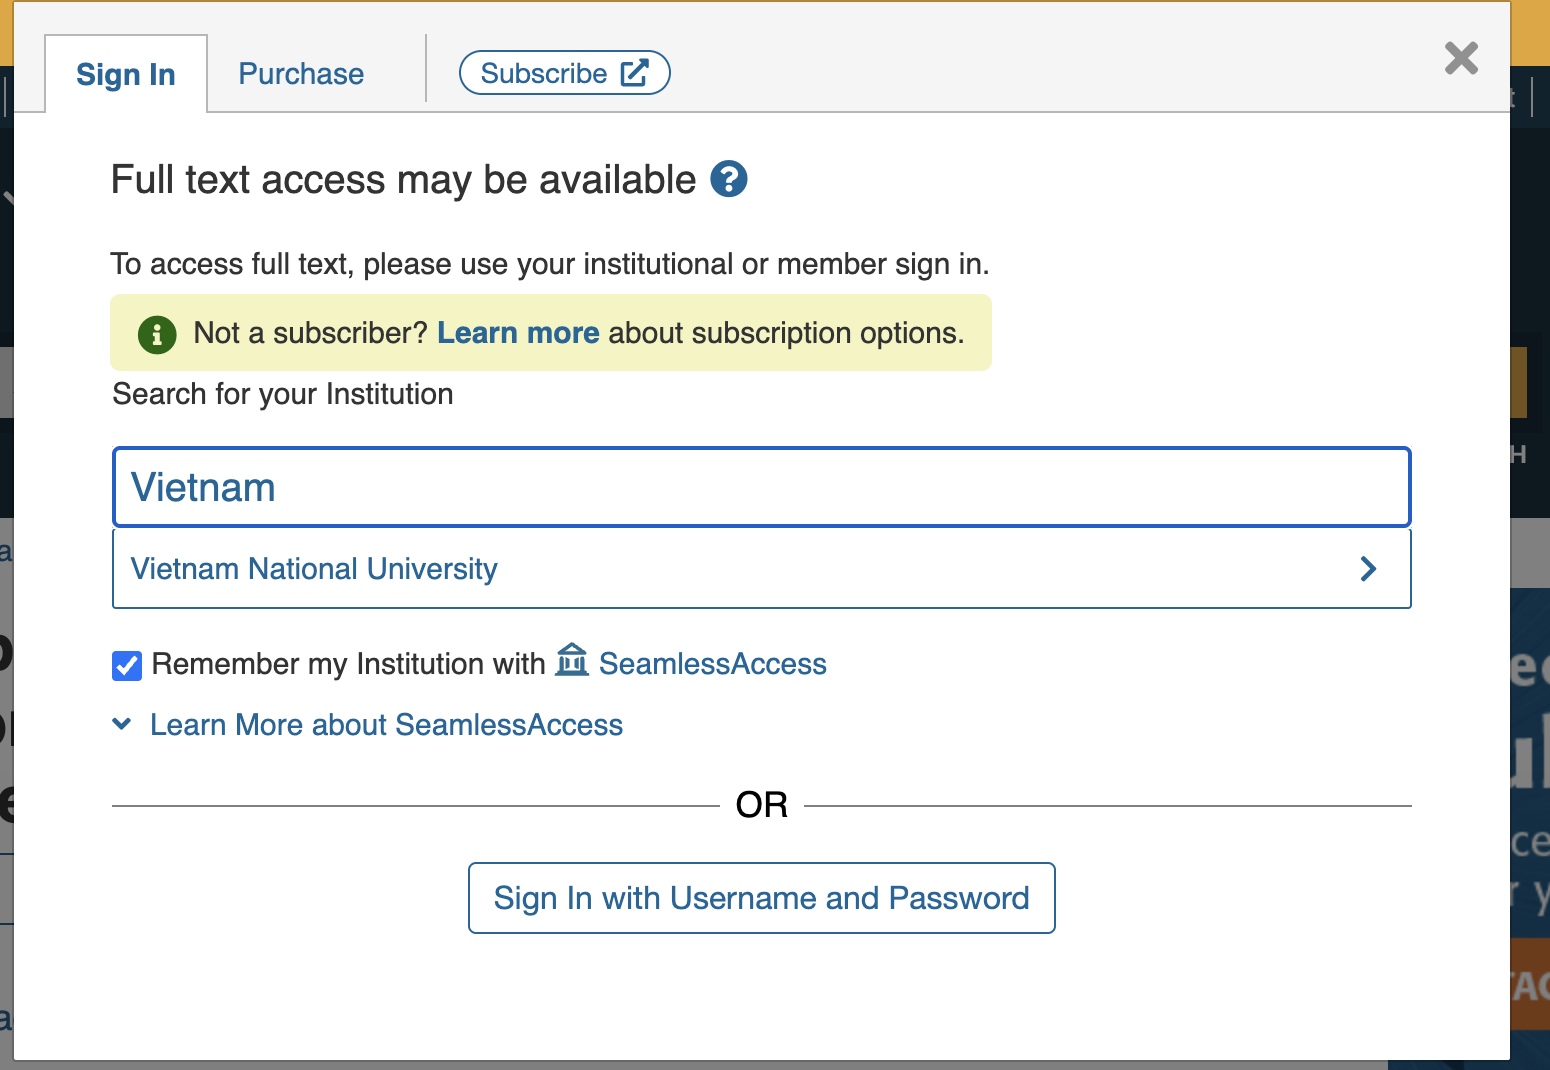
Task: Switch to the Sign In tab
Action: (126, 75)
